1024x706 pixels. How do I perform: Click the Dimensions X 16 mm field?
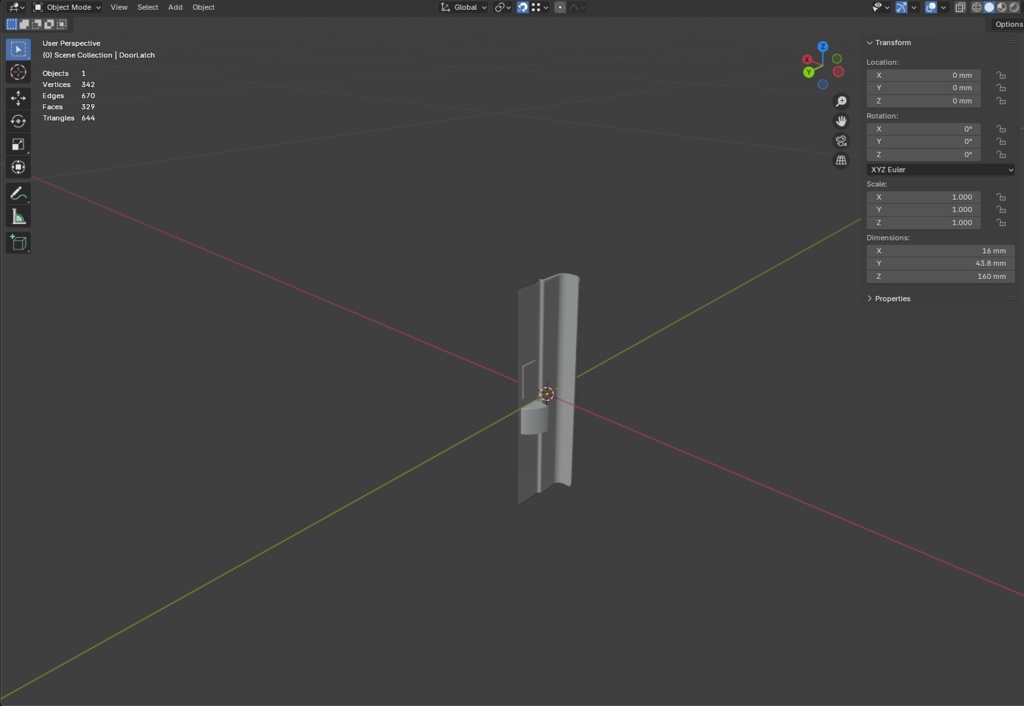click(x=940, y=251)
